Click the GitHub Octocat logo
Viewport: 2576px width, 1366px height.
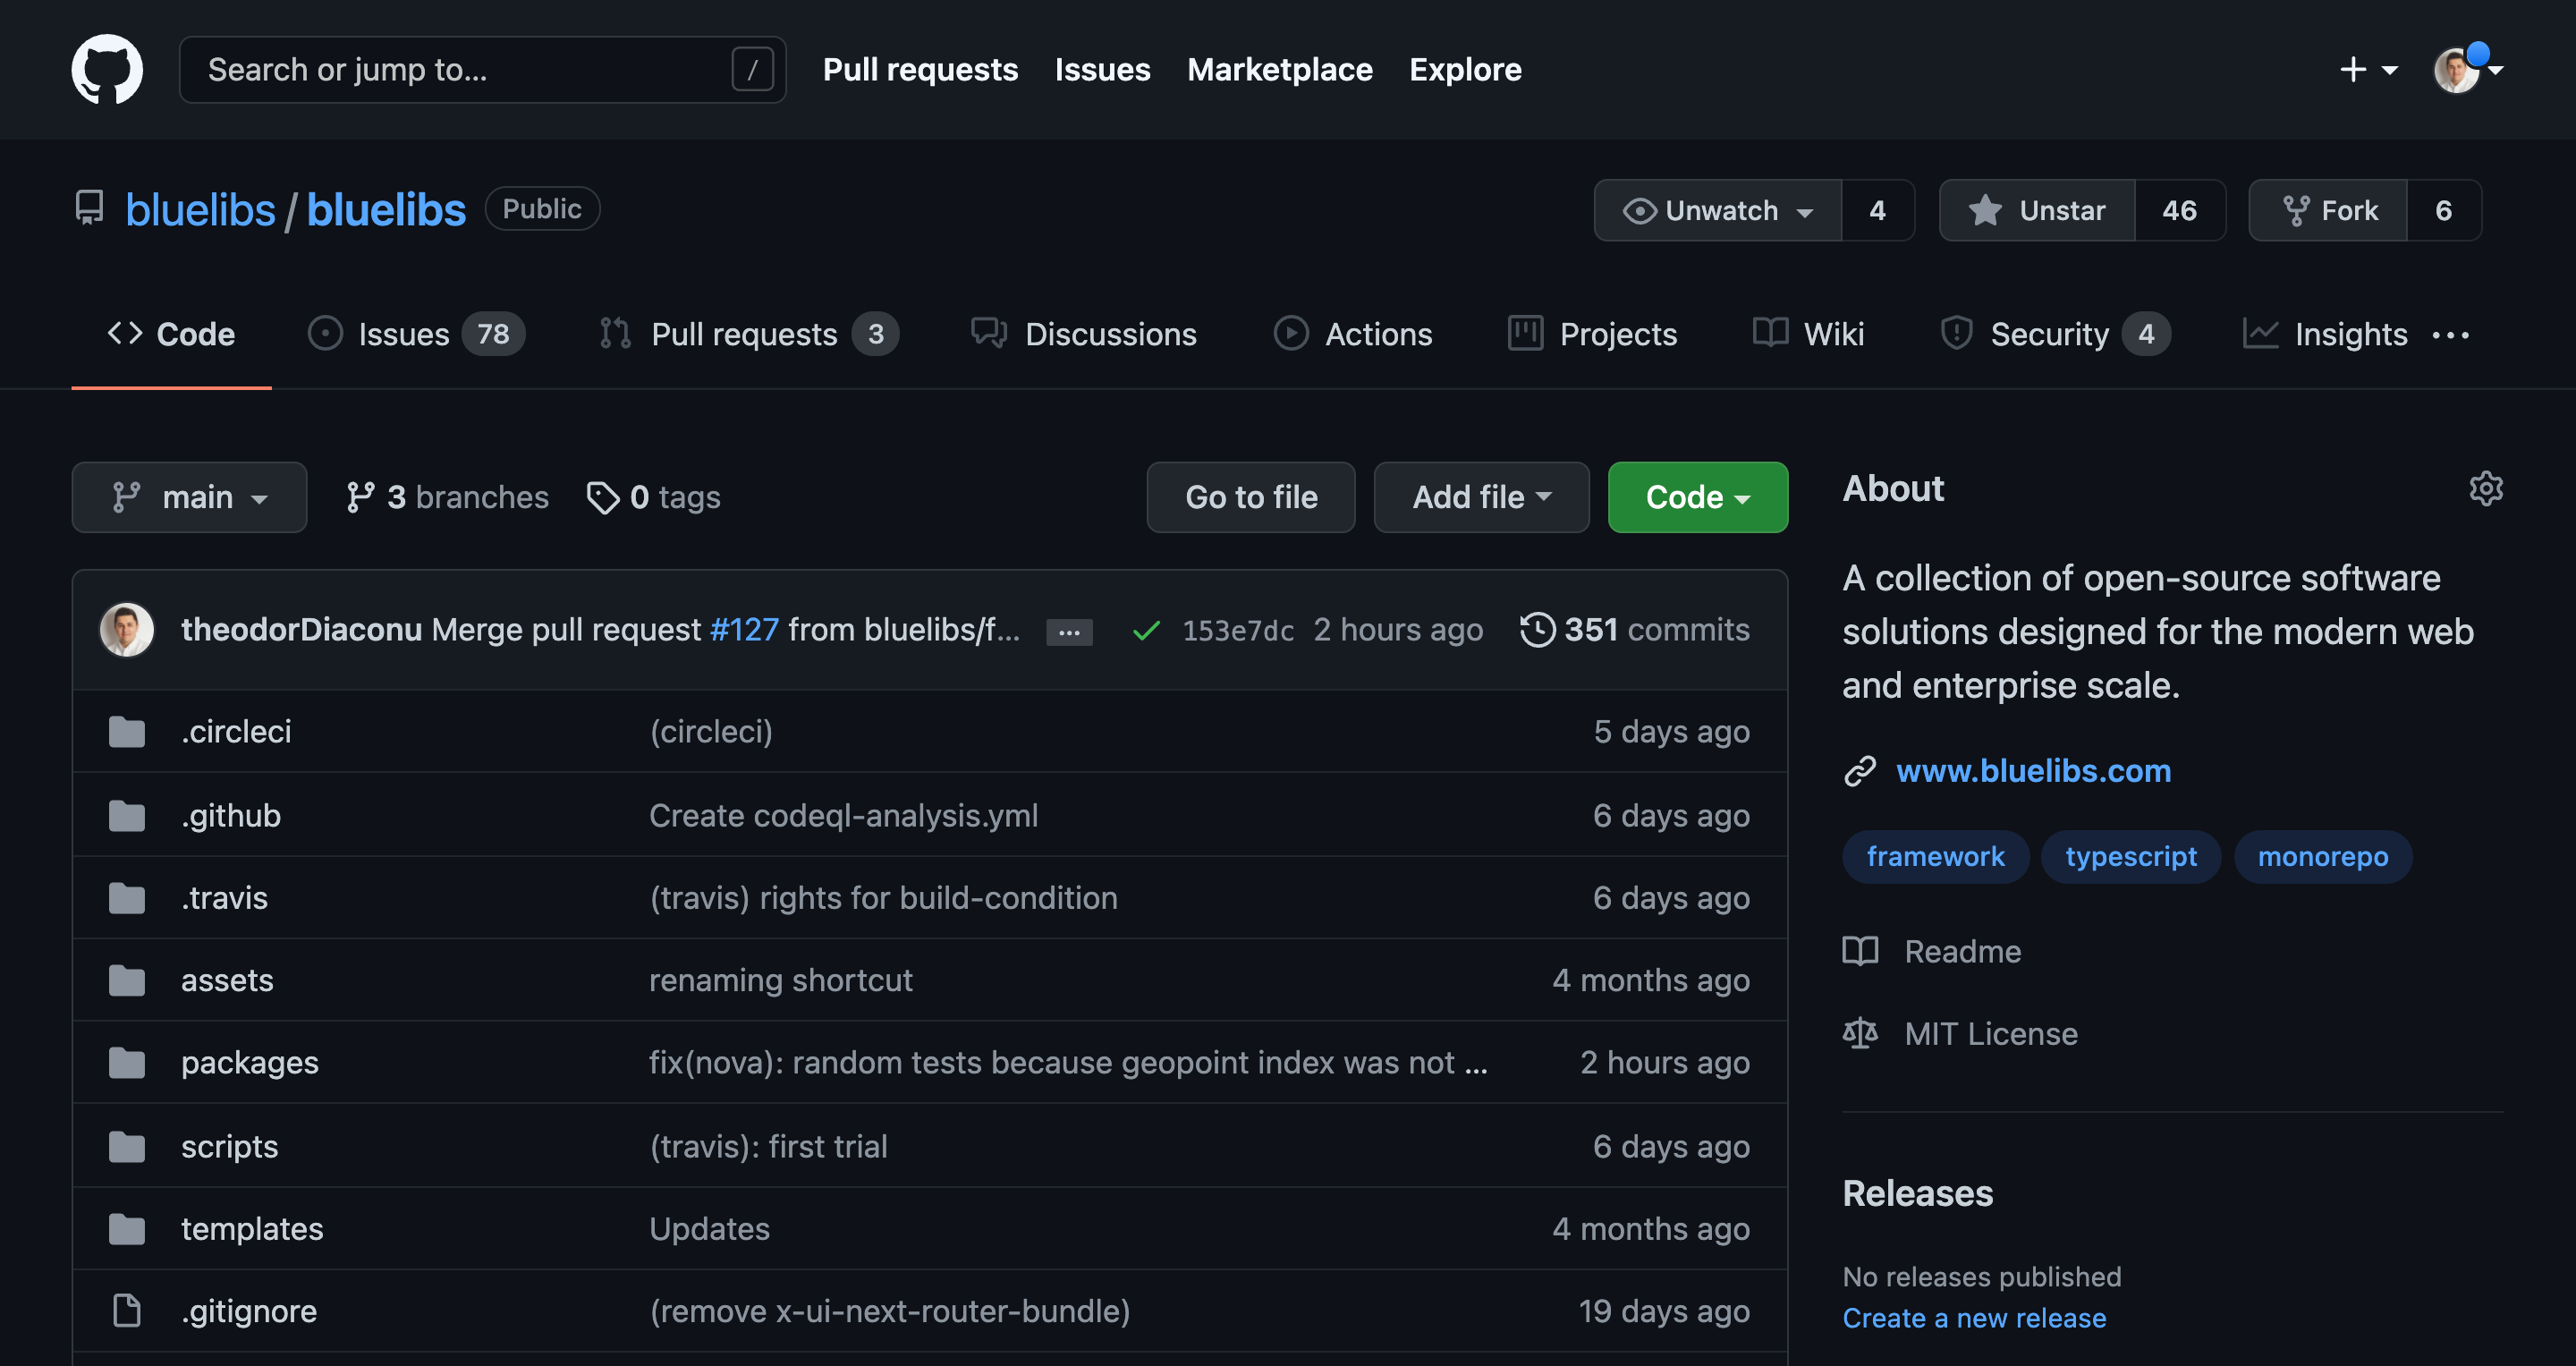click(107, 69)
